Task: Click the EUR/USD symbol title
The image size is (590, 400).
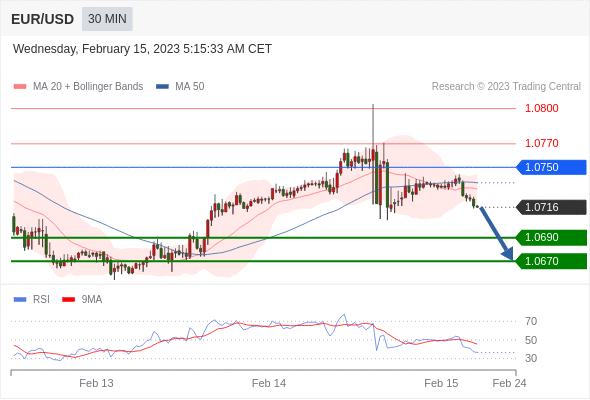Action: pyautogui.click(x=42, y=19)
